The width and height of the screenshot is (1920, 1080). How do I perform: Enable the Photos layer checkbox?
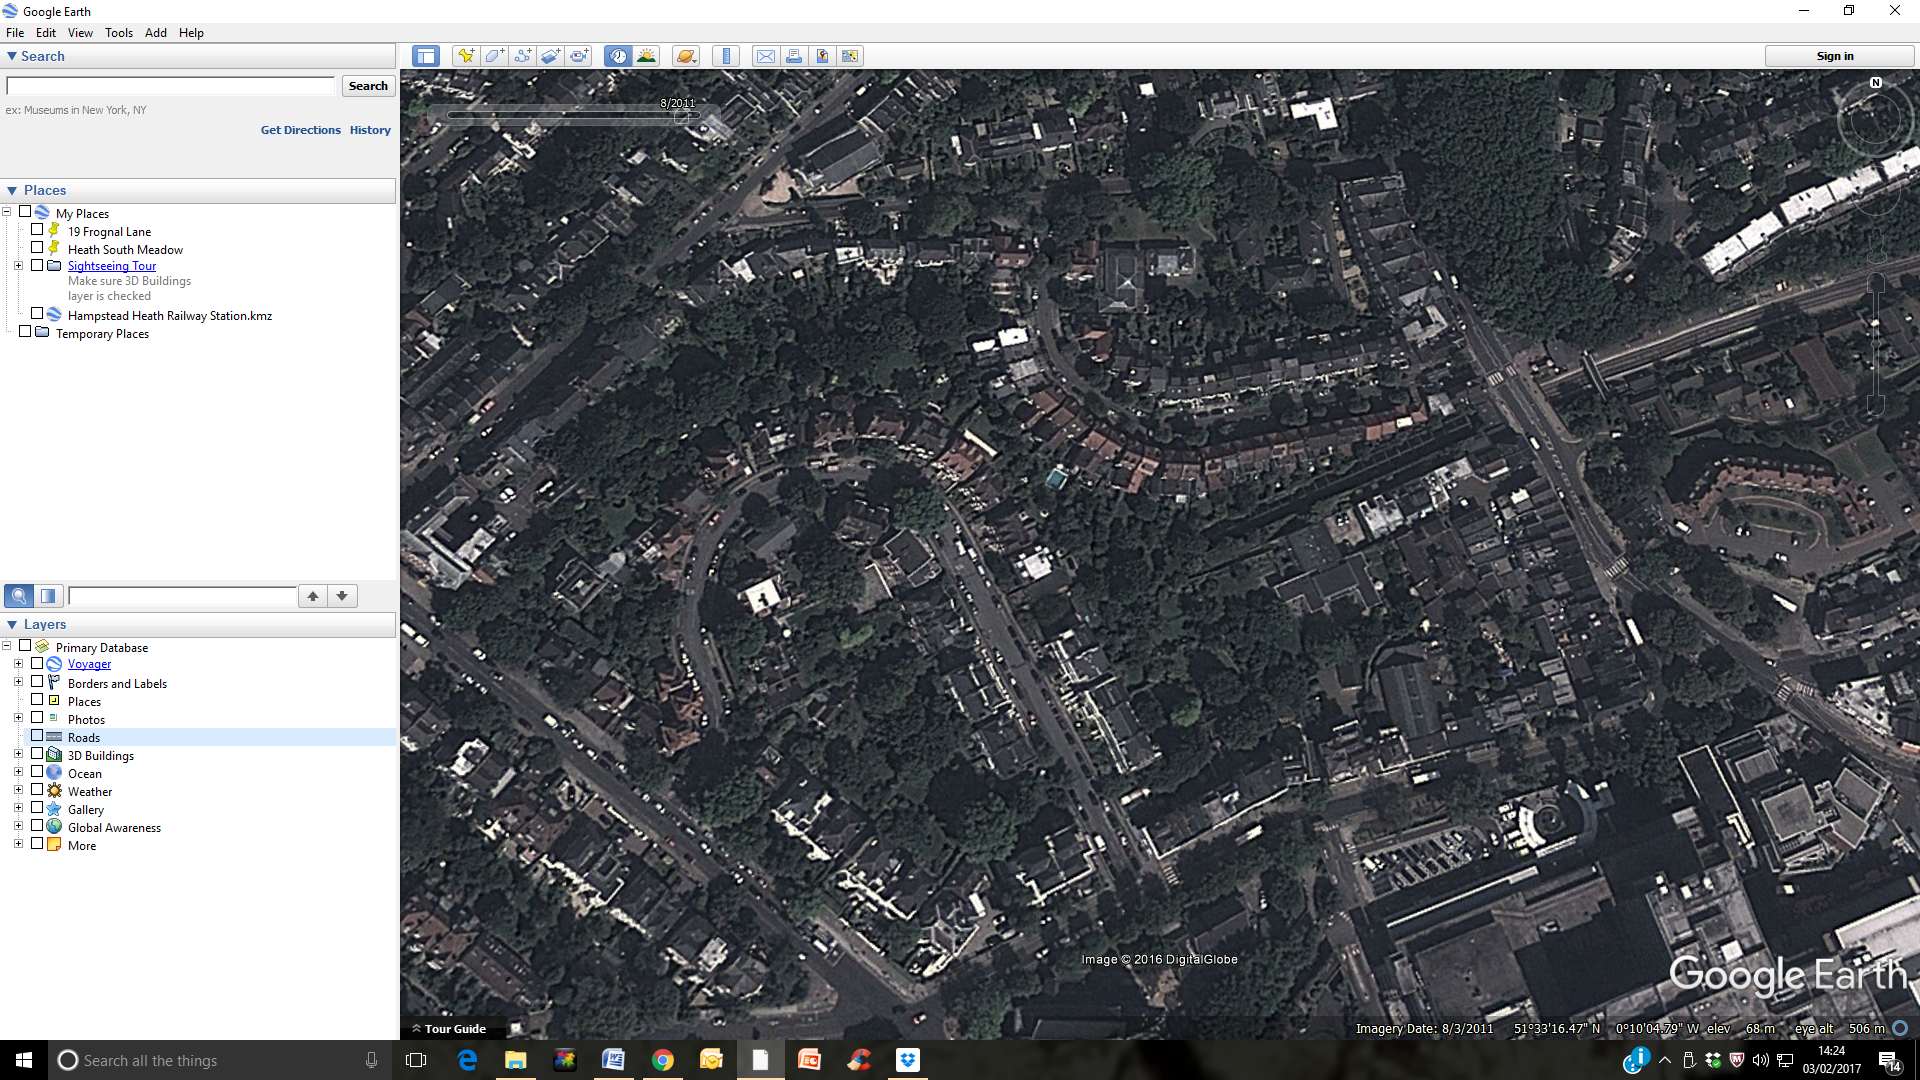point(37,718)
